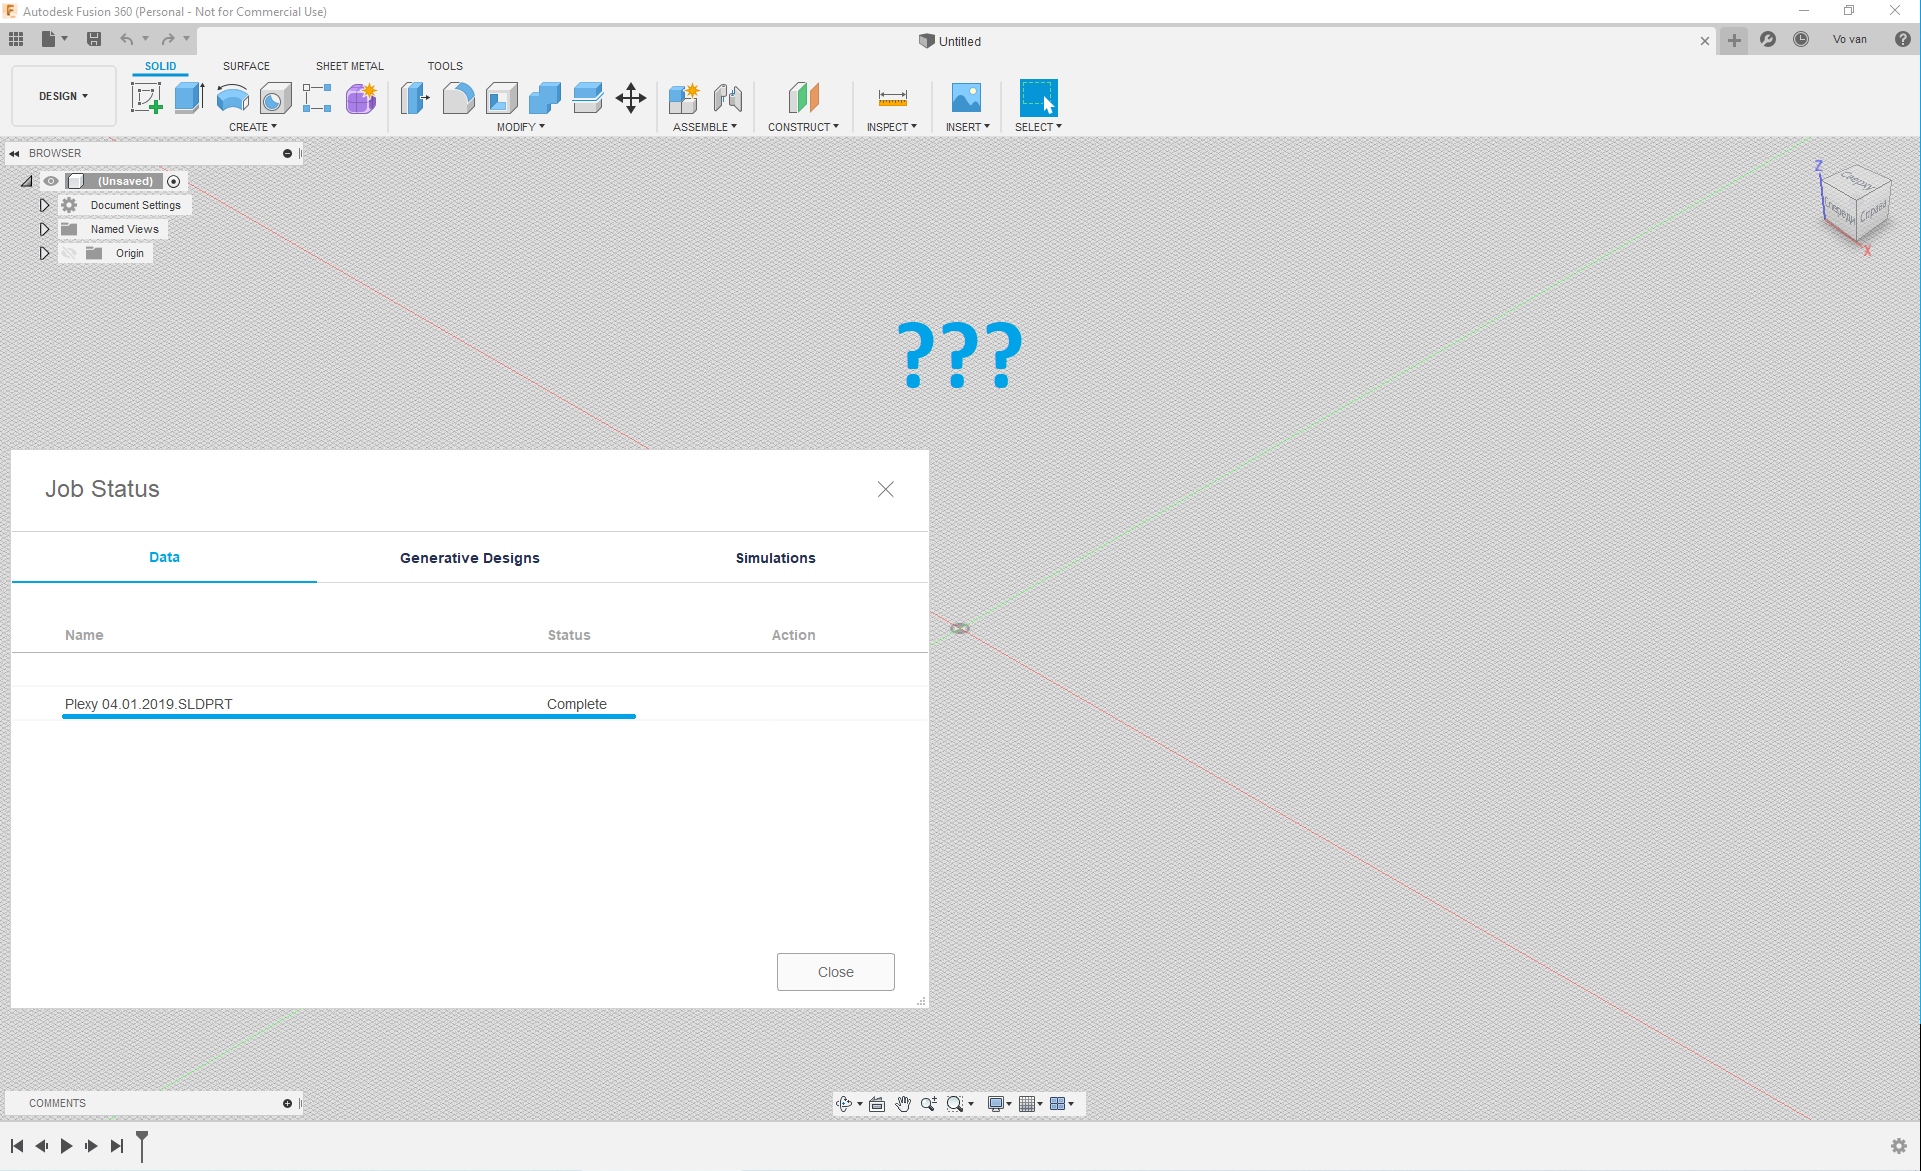Open the Job Status clock icon
Viewport: 1921px width, 1171px height.
click(x=1801, y=40)
